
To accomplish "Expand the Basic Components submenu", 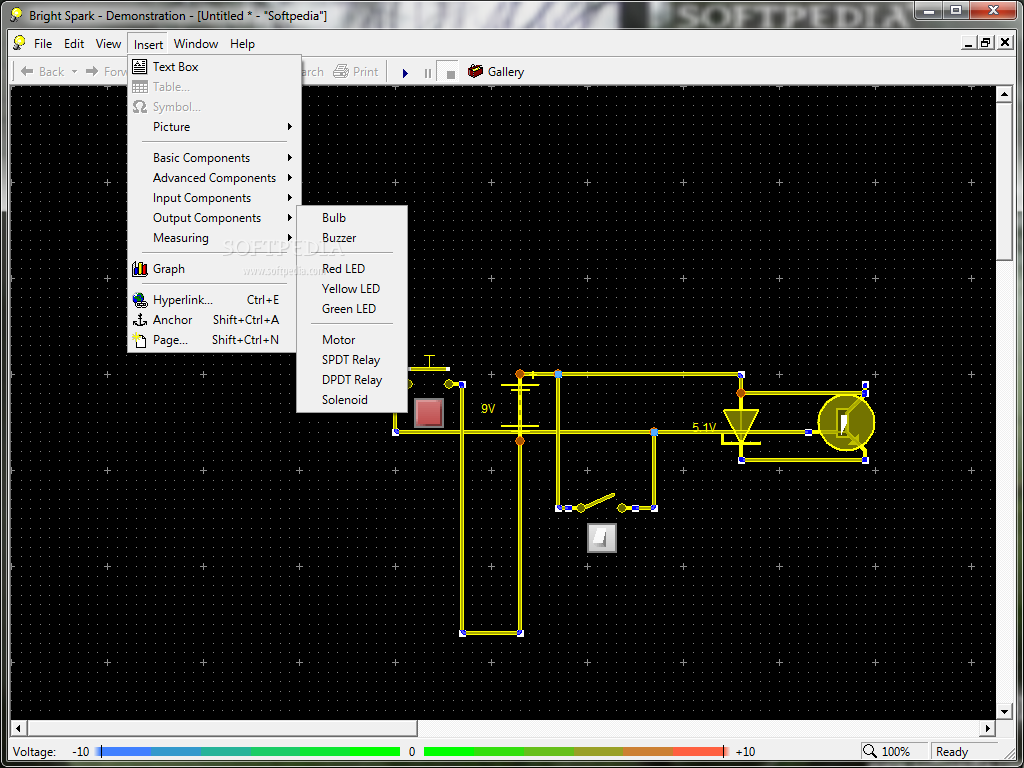I will (215, 157).
